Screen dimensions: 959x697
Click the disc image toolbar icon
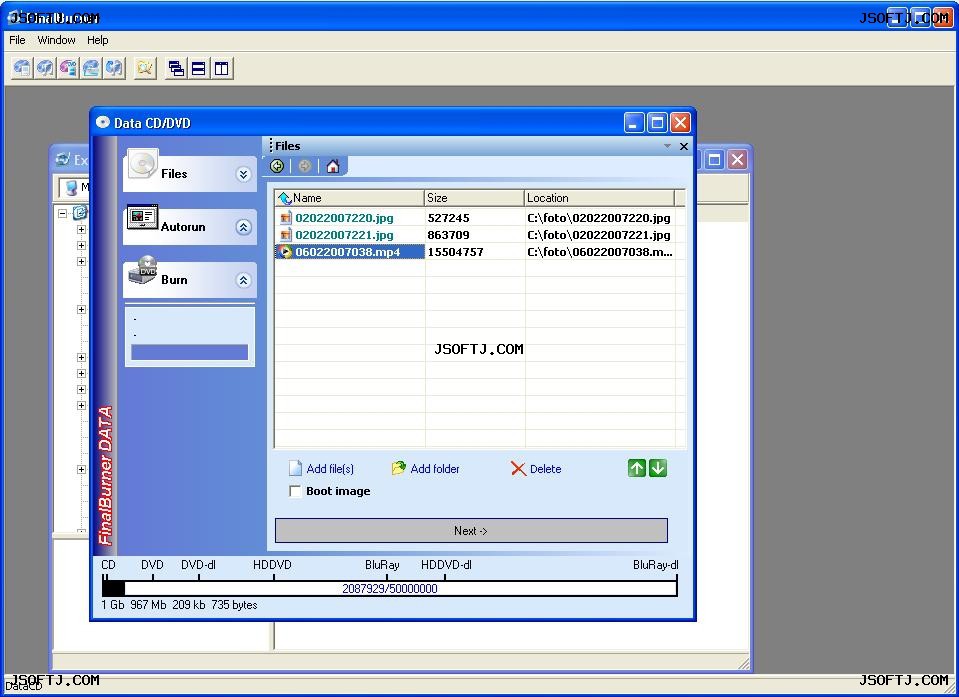(91, 68)
